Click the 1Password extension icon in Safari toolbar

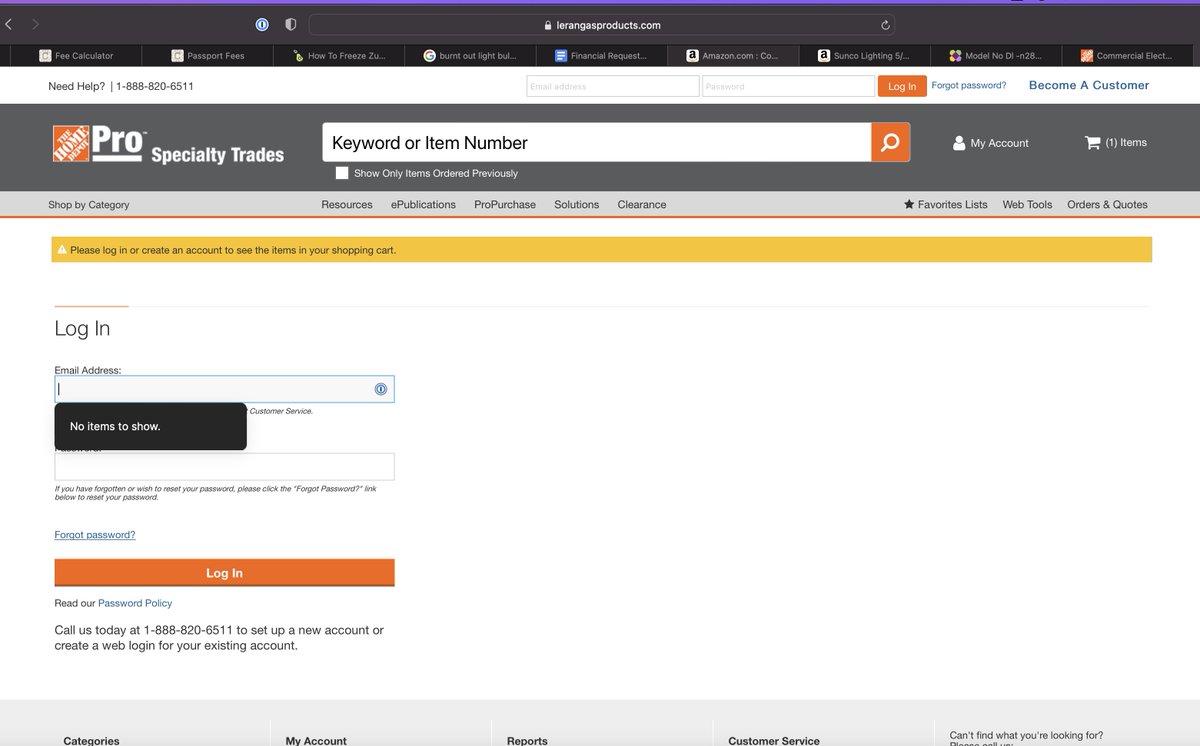coord(262,24)
